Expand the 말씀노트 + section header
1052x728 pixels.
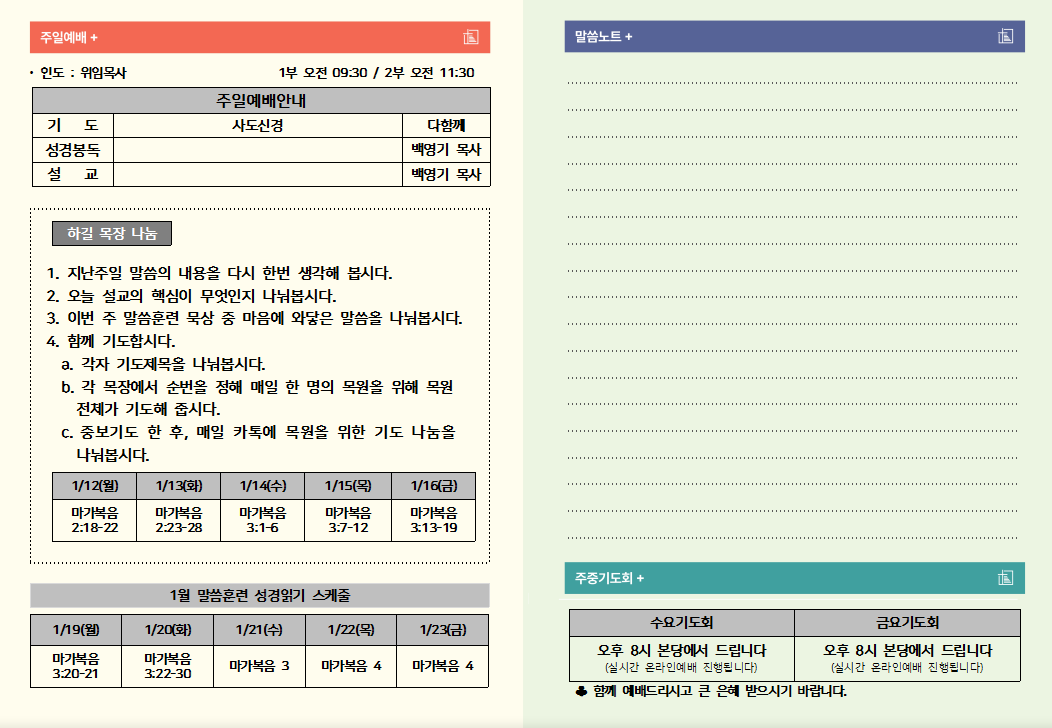tap(604, 37)
